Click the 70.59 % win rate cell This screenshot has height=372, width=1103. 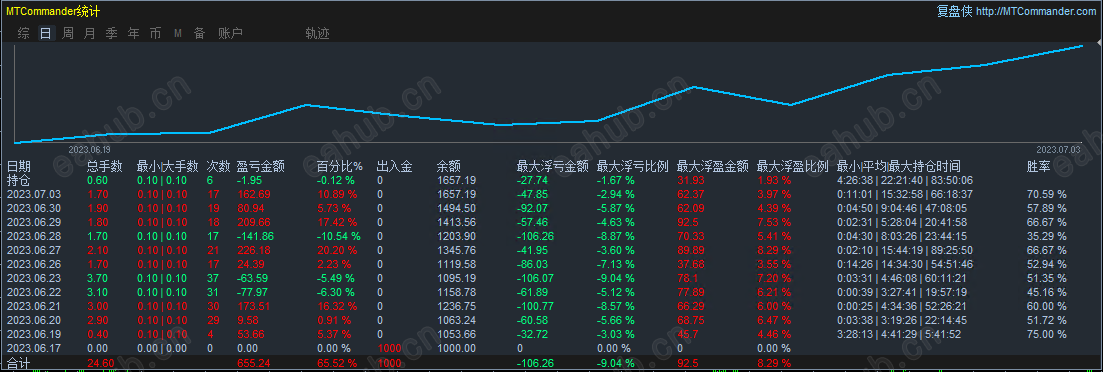[x=1047, y=194]
